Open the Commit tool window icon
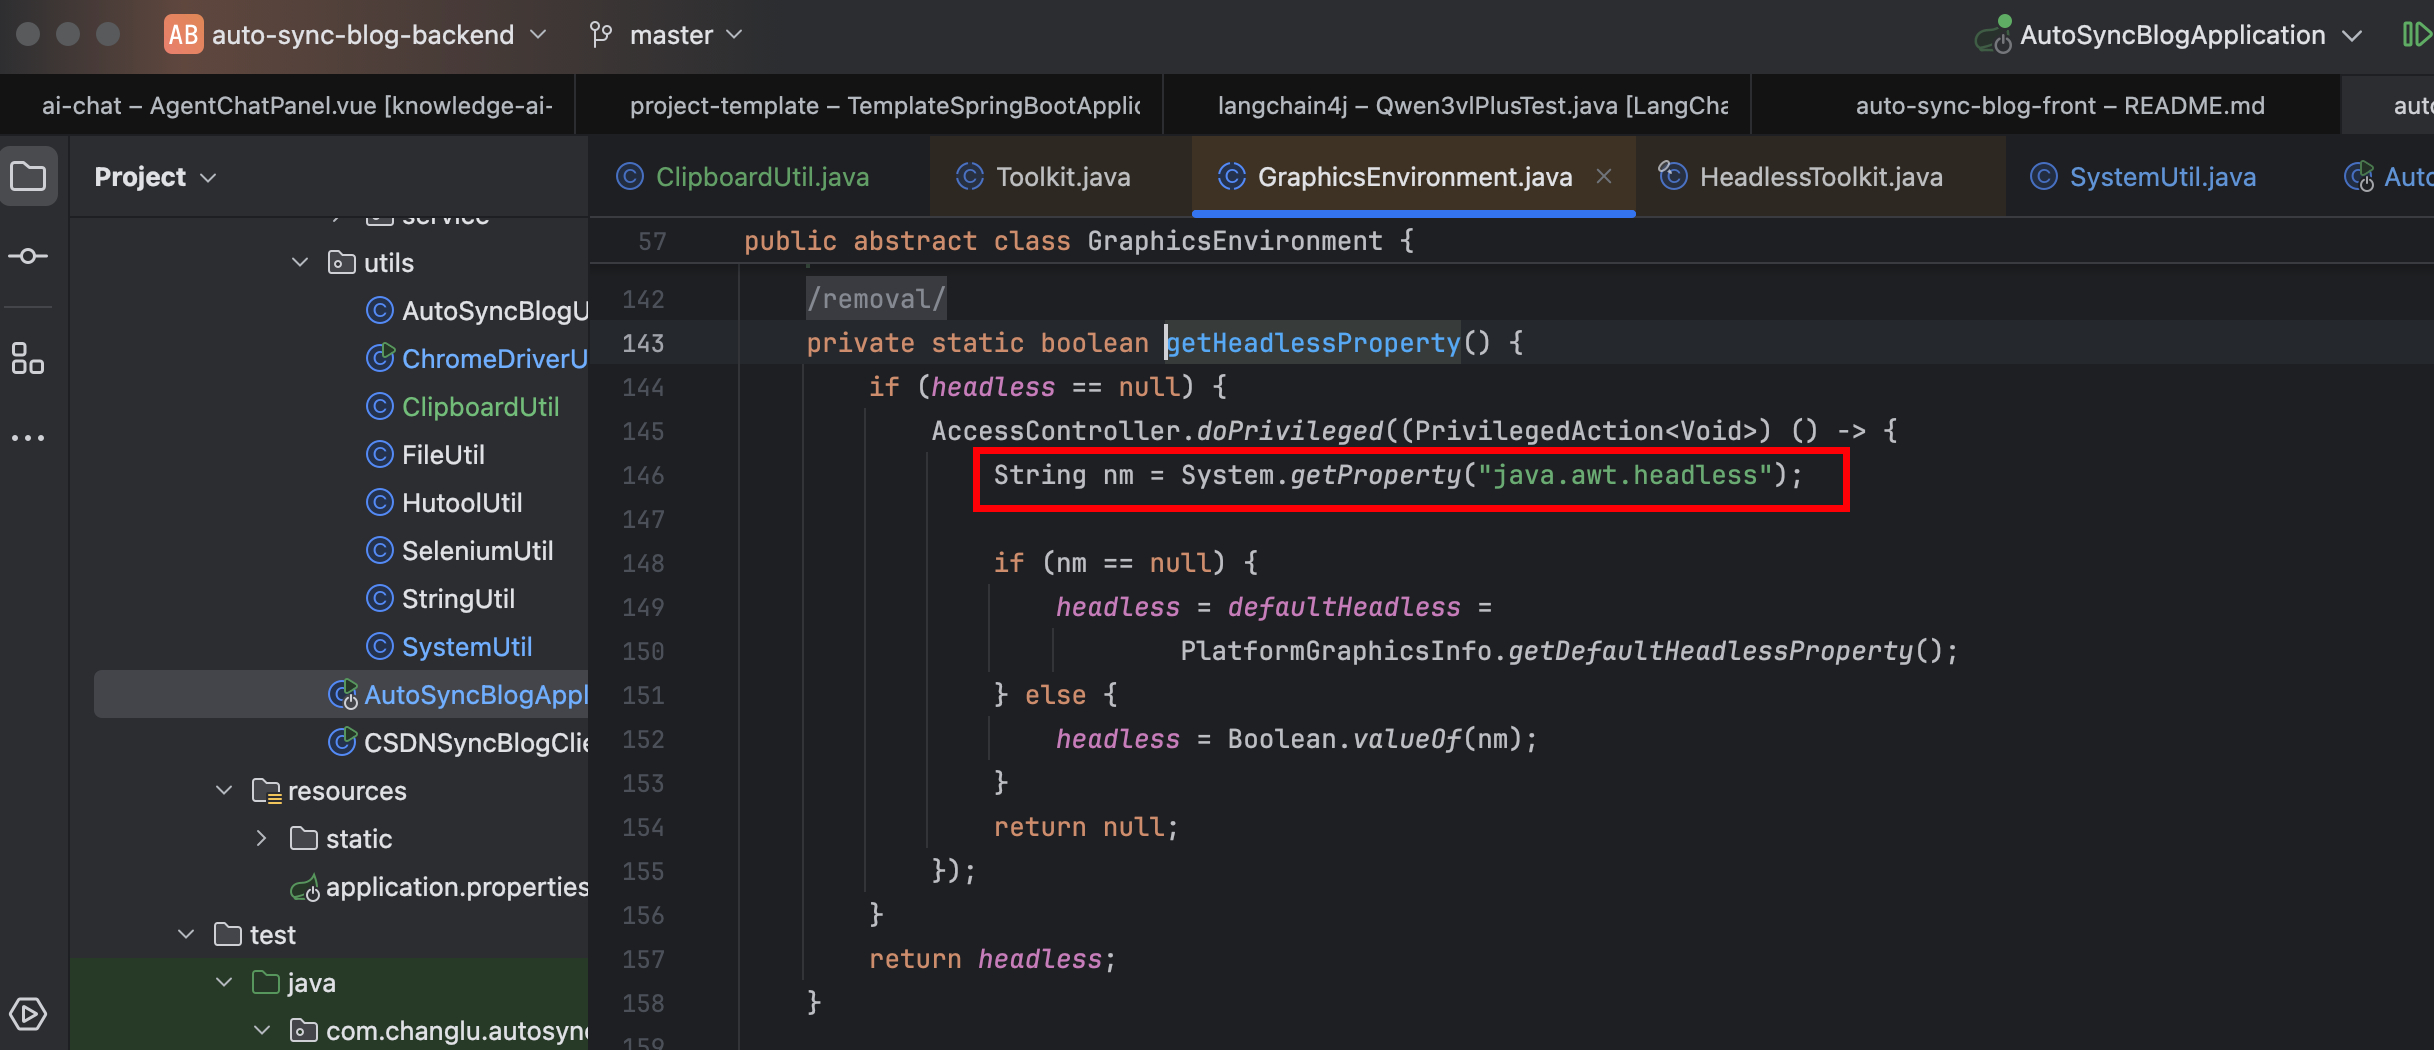 tap(28, 257)
